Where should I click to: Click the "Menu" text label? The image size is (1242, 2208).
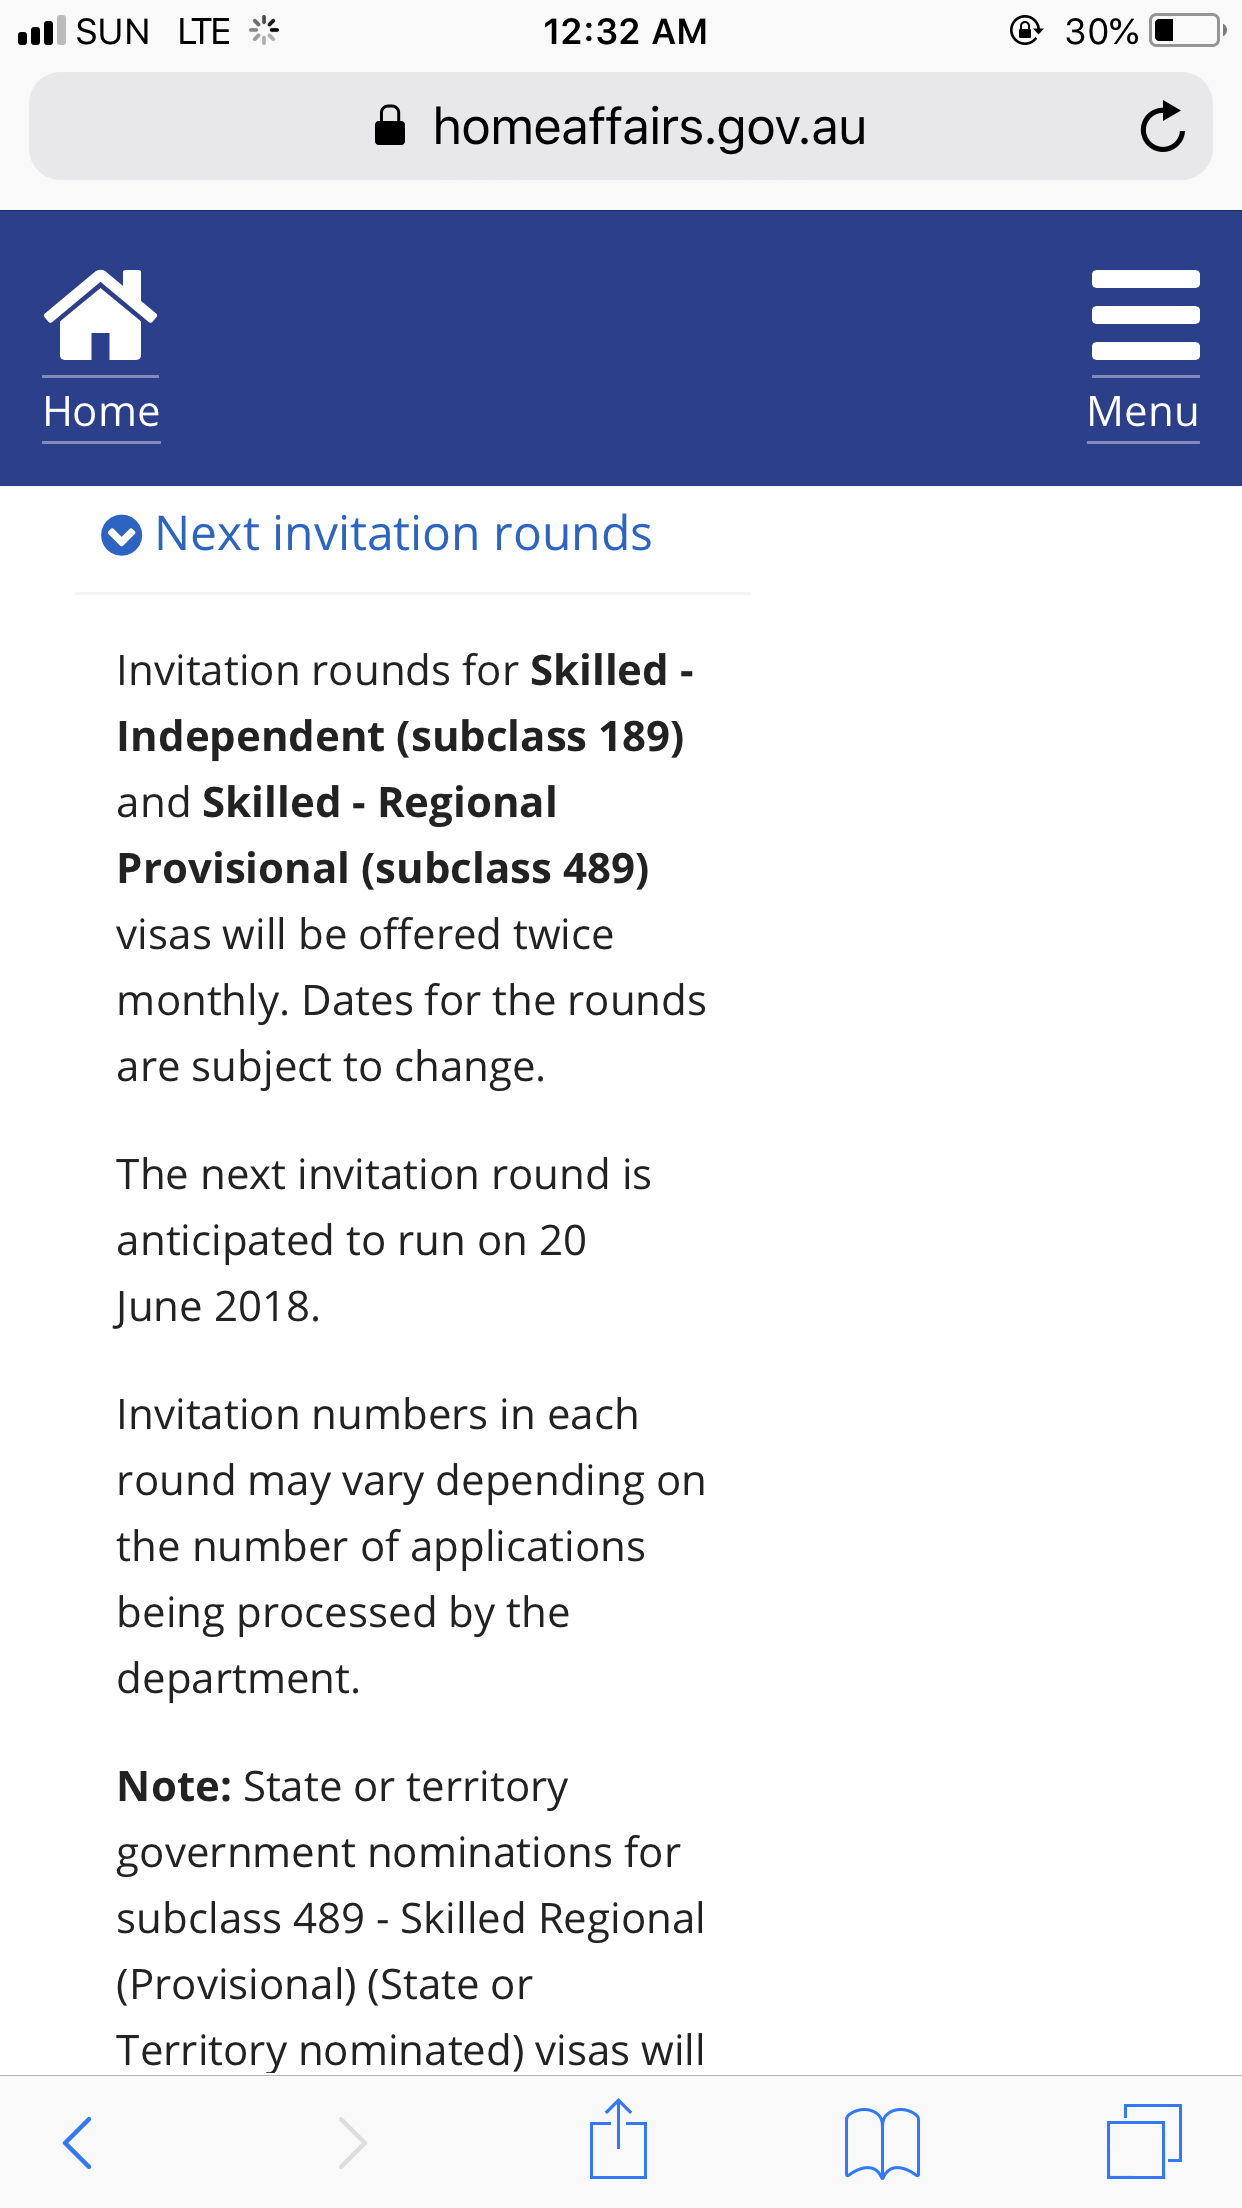pos(1143,412)
